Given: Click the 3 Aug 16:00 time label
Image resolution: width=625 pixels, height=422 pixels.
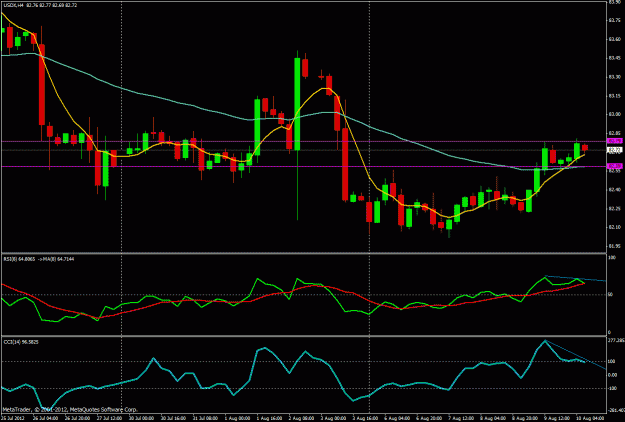Looking at the screenshot, I should [x=364, y=418].
